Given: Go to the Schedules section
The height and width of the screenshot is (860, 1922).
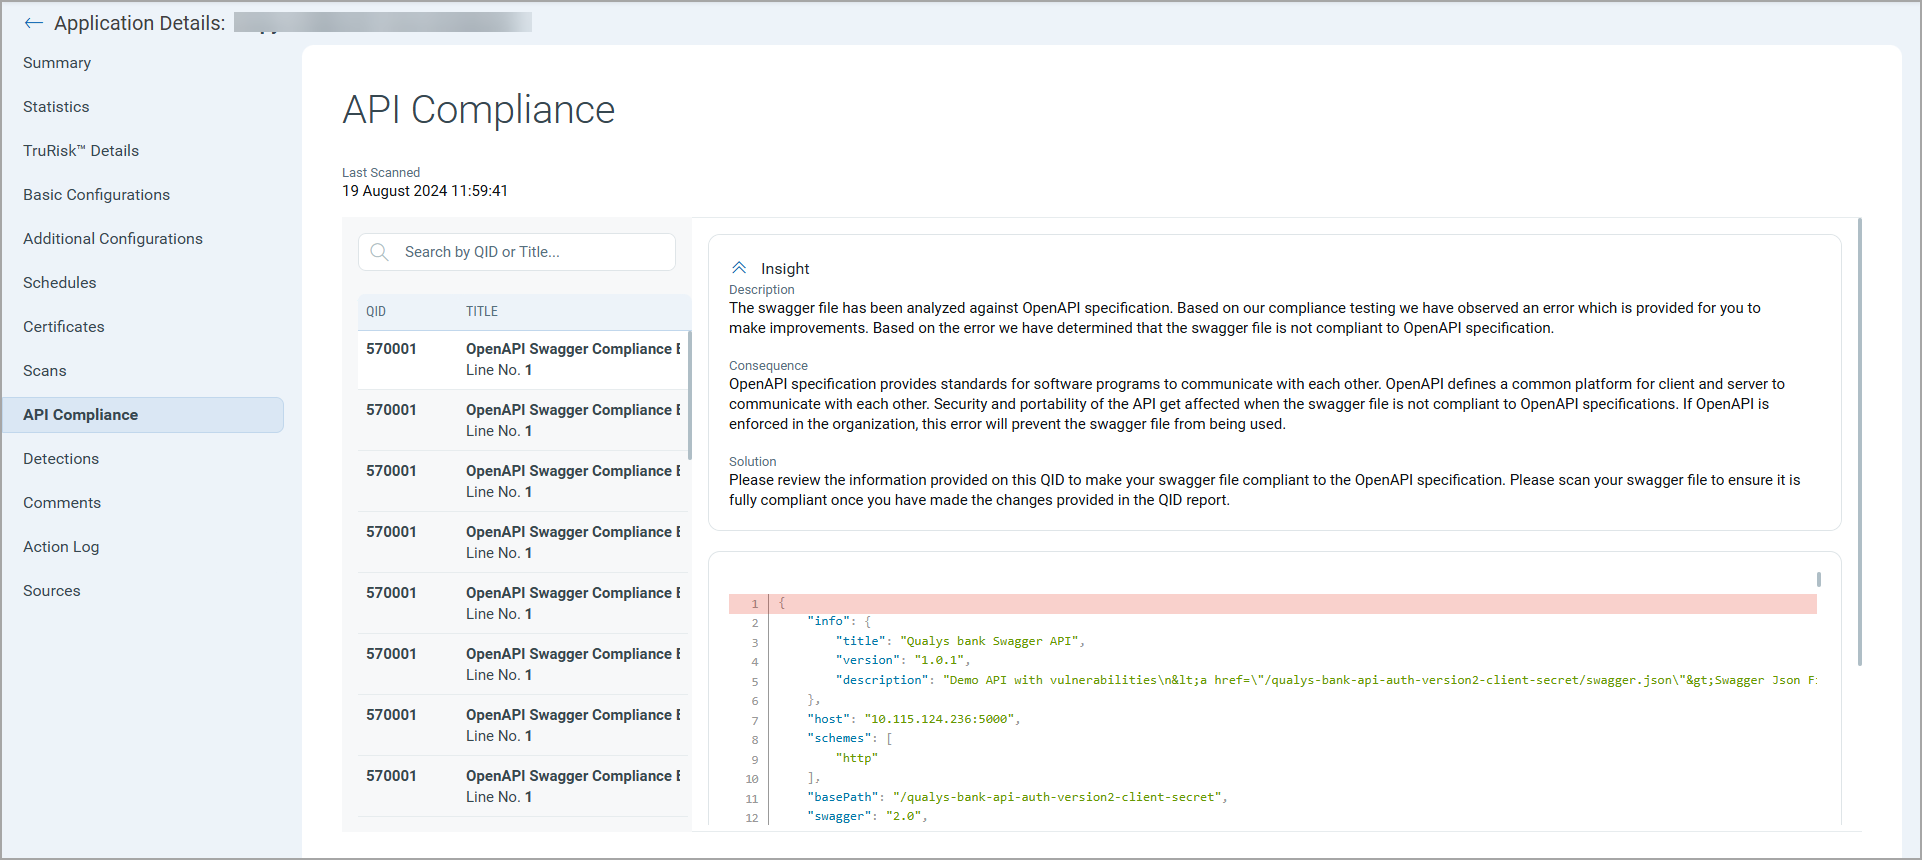Looking at the screenshot, I should pyautogui.click(x=60, y=283).
